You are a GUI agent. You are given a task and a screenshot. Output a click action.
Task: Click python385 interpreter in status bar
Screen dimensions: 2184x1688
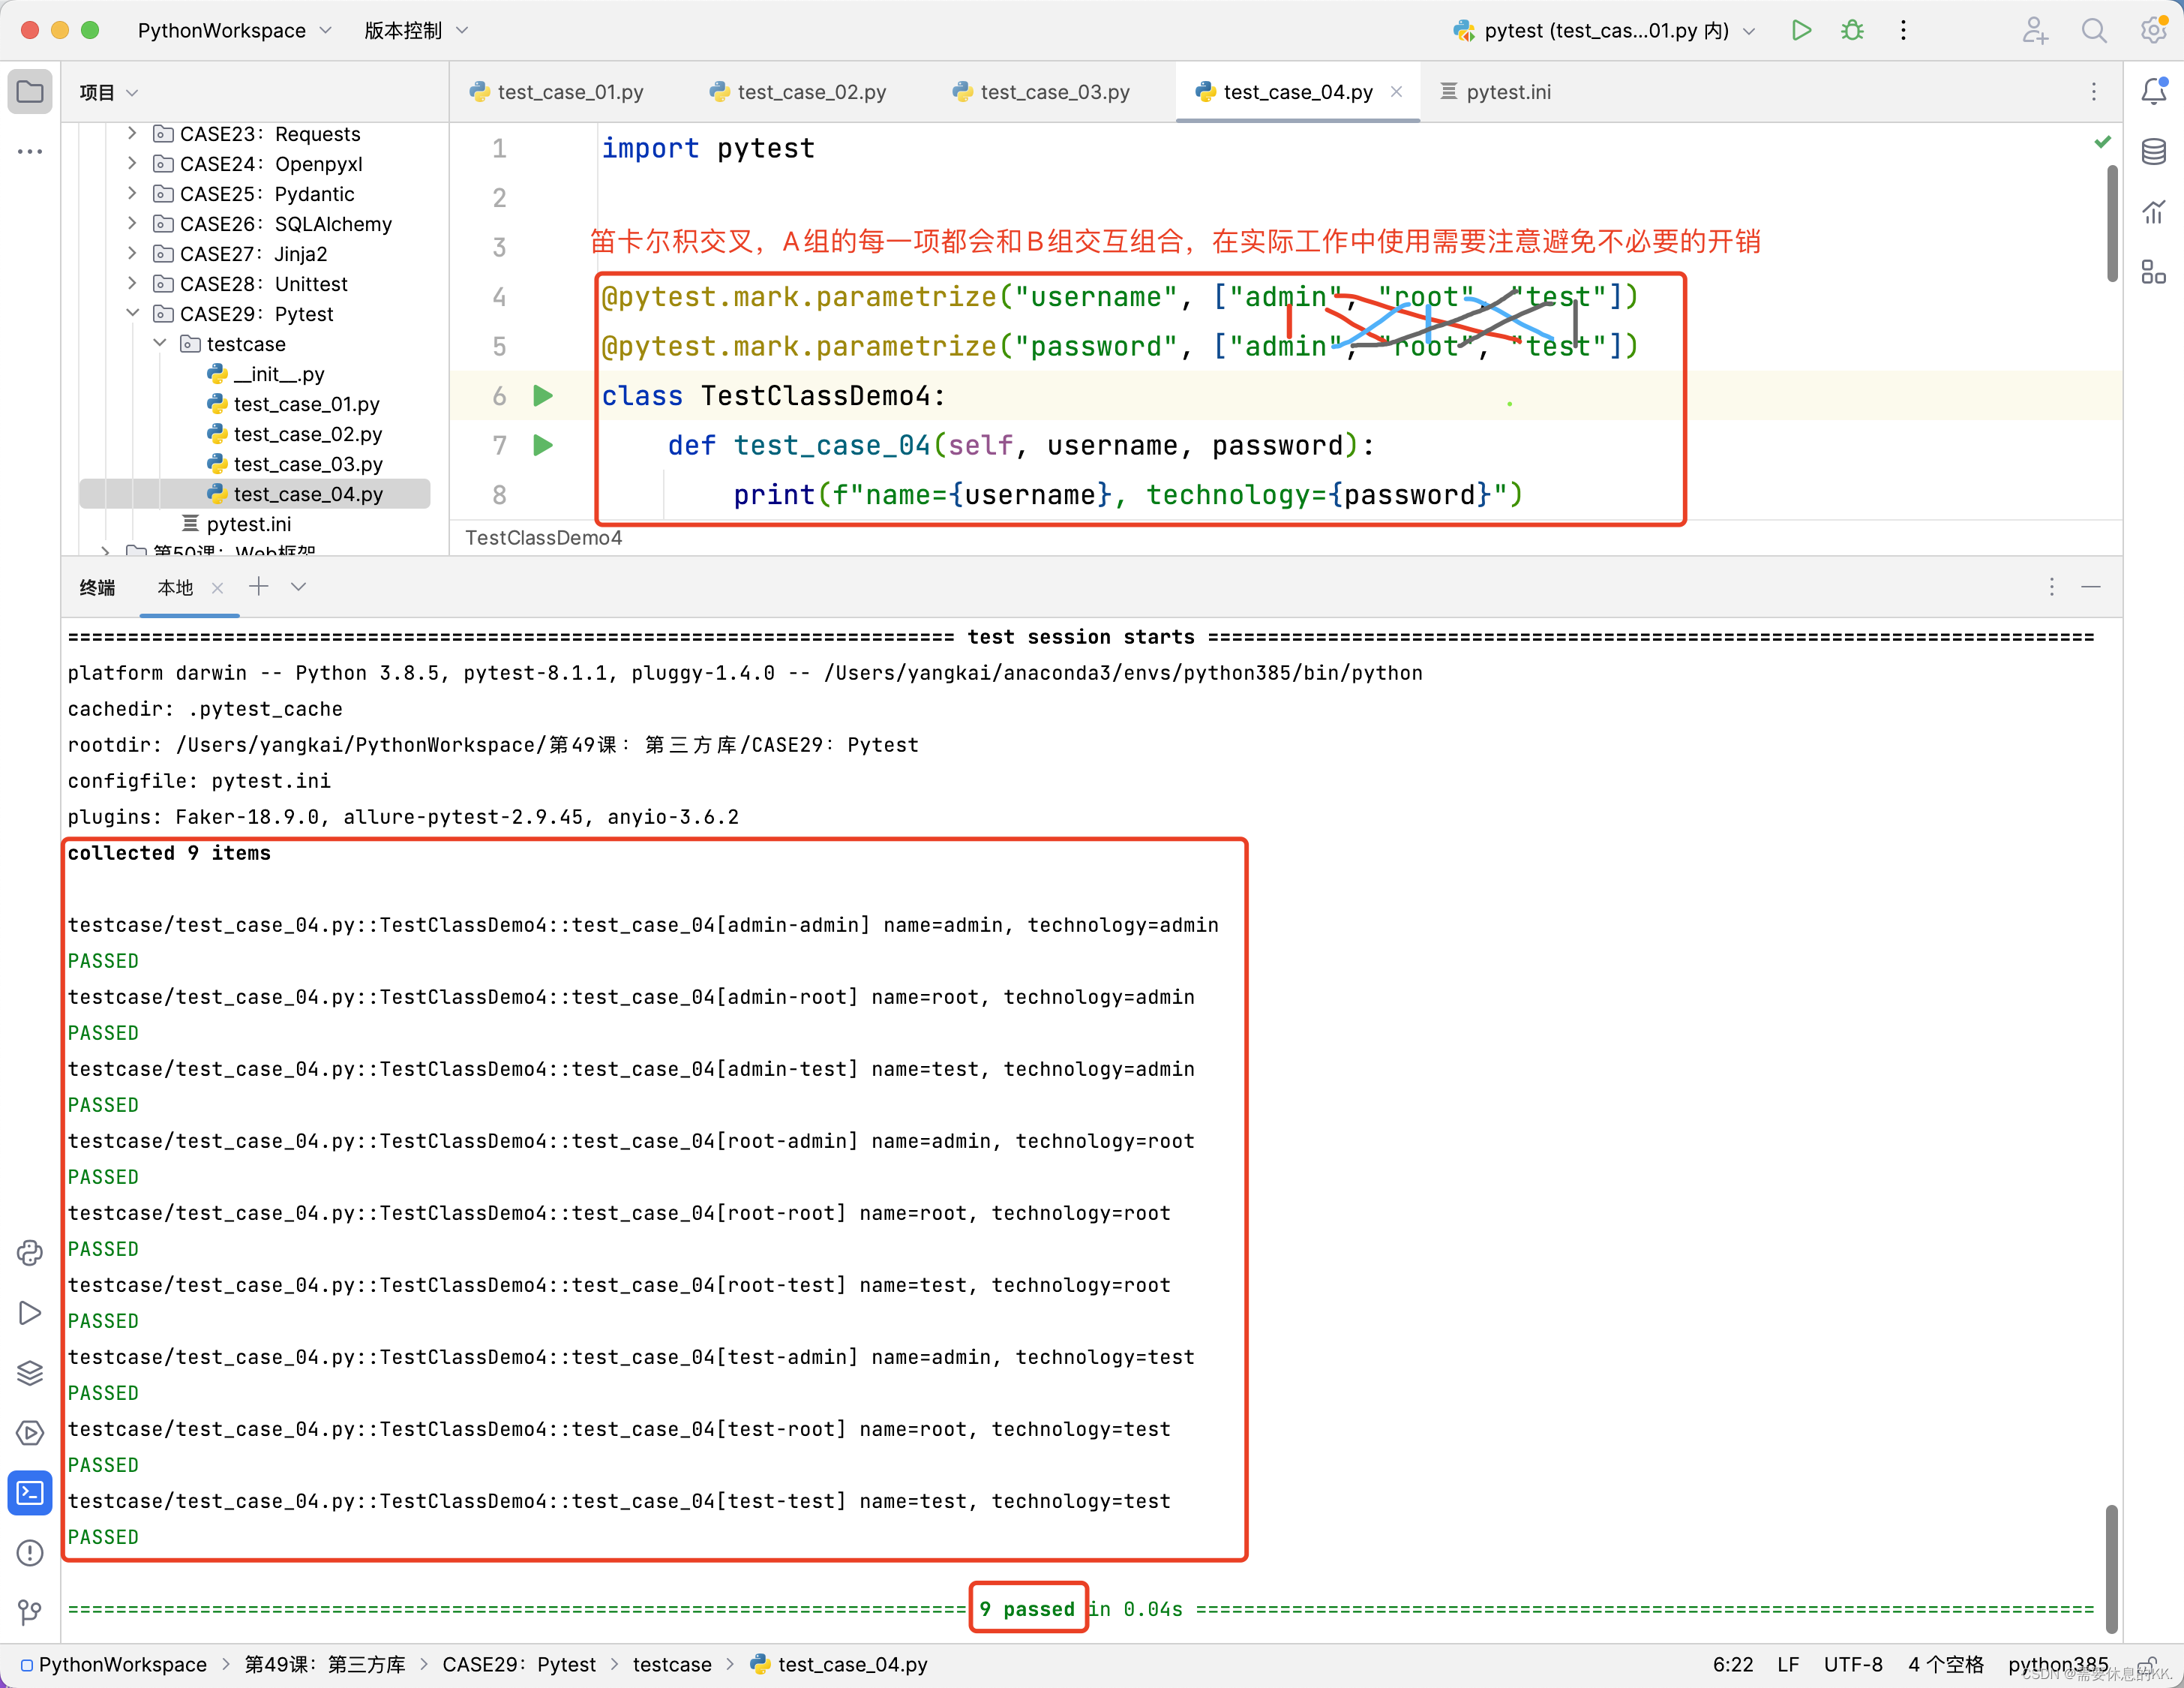[x=2057, y=1664]
